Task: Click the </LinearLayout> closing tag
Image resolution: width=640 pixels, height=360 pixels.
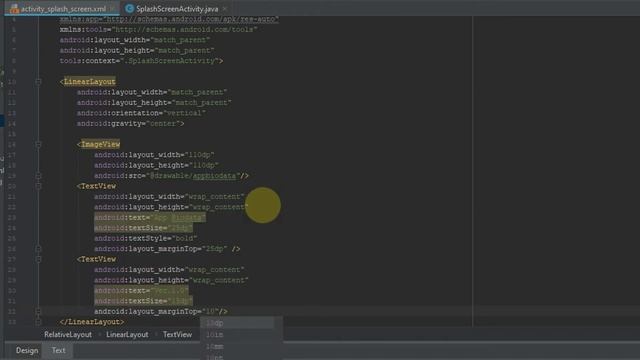Action: [x=92, y=322]
